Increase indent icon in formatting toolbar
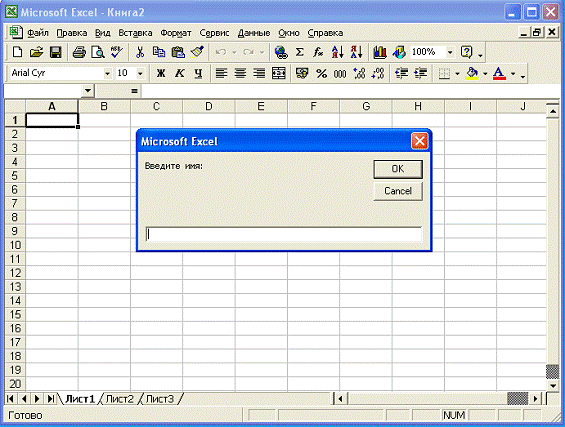The width and height of the screenshot is (565, 427). click(420, 74)
